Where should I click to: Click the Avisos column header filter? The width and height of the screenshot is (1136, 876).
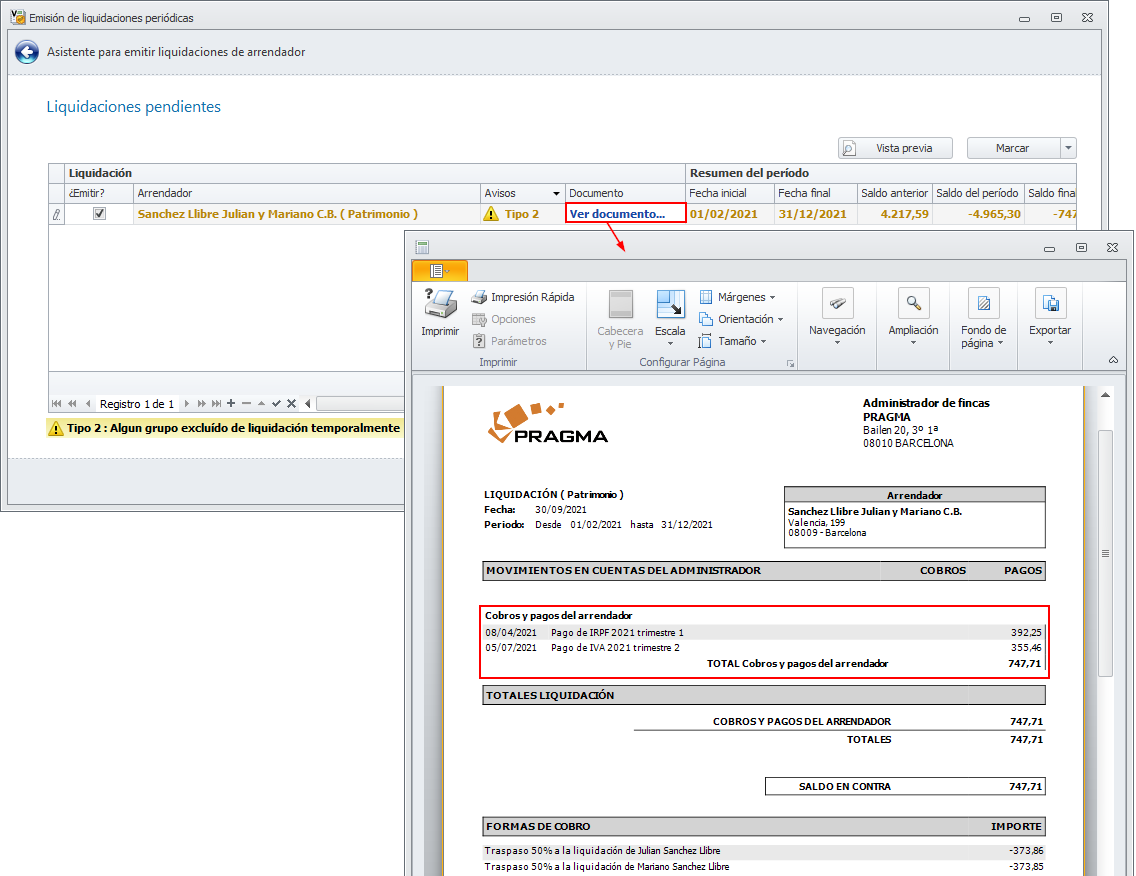(x=556, y=193)
